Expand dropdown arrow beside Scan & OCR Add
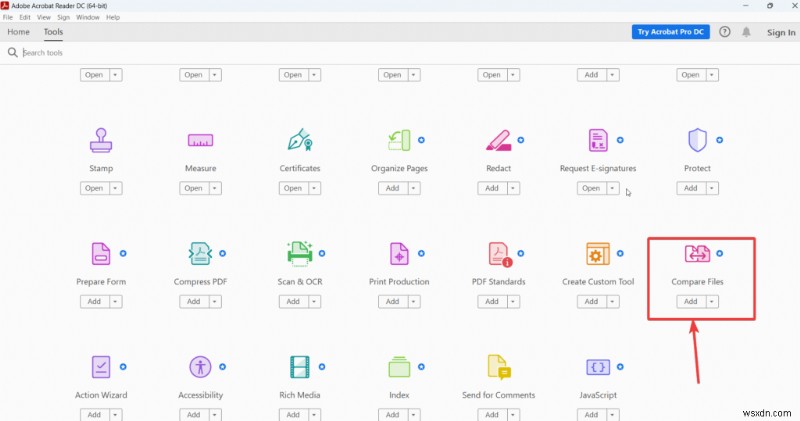The width and height of the screenshot is (800, 421). click(314, 302)
